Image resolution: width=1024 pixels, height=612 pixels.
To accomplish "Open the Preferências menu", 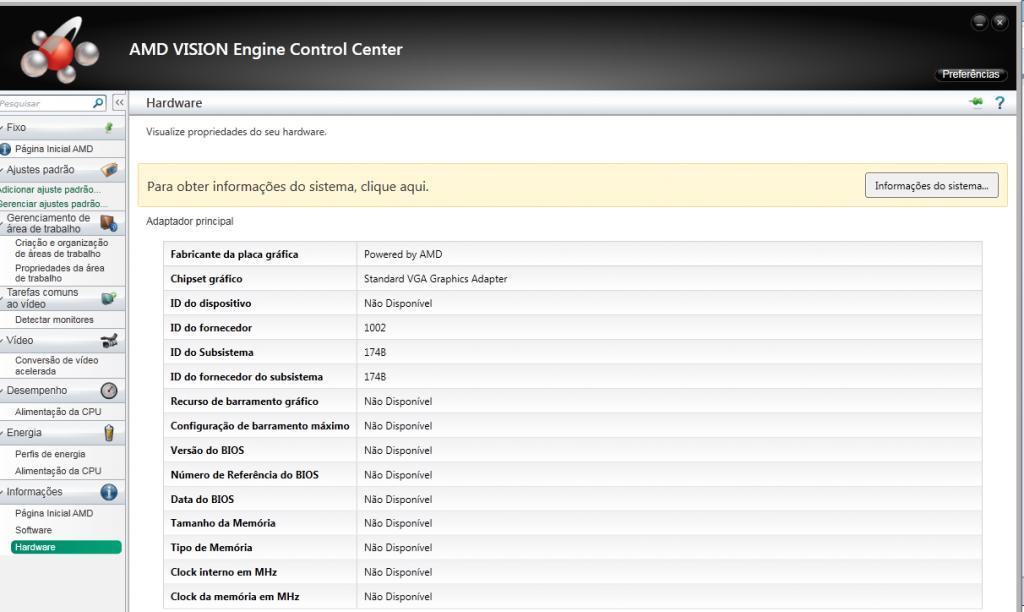I will 970,74.
